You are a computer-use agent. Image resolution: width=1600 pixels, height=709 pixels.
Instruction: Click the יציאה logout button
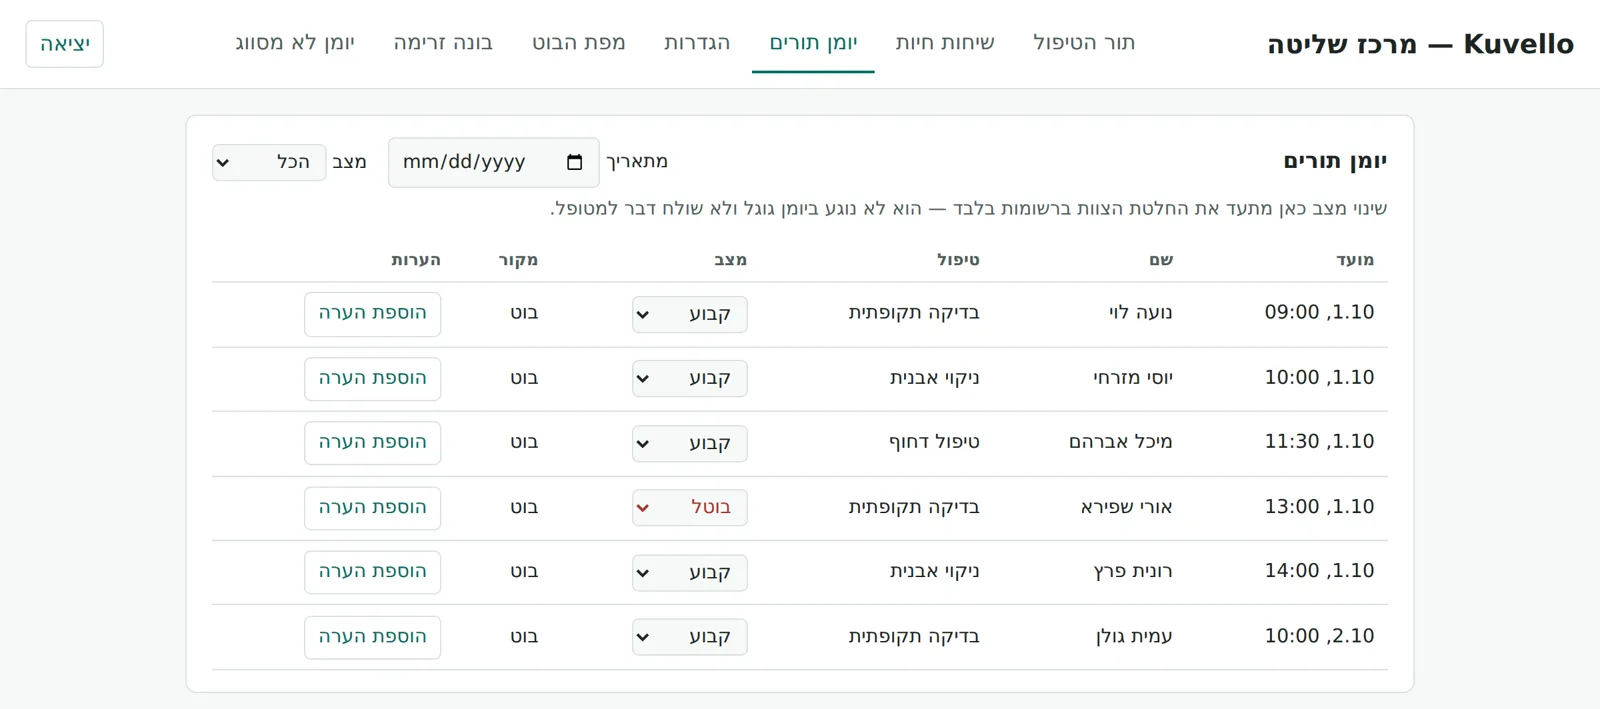coord(65,44)
